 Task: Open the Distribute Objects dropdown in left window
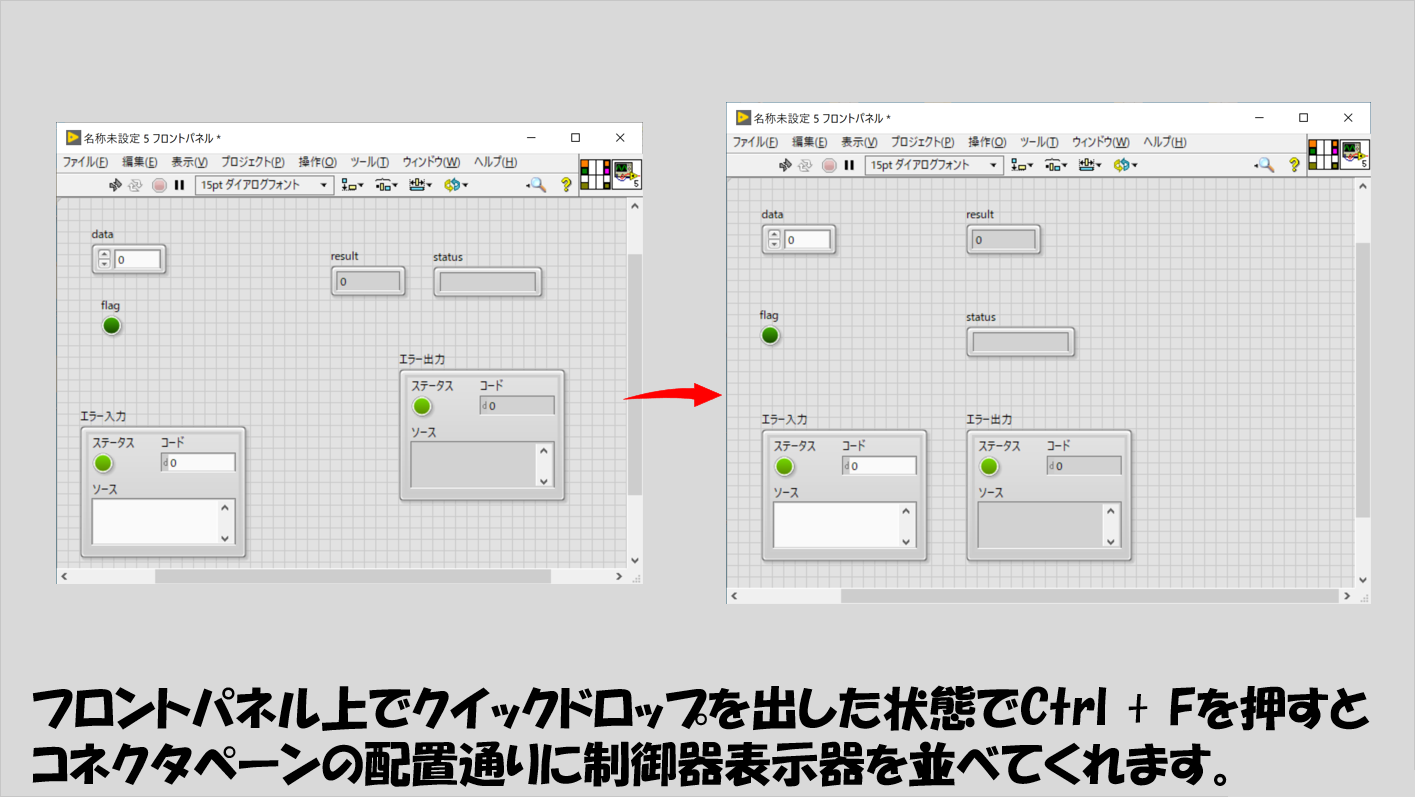(386, 185)
